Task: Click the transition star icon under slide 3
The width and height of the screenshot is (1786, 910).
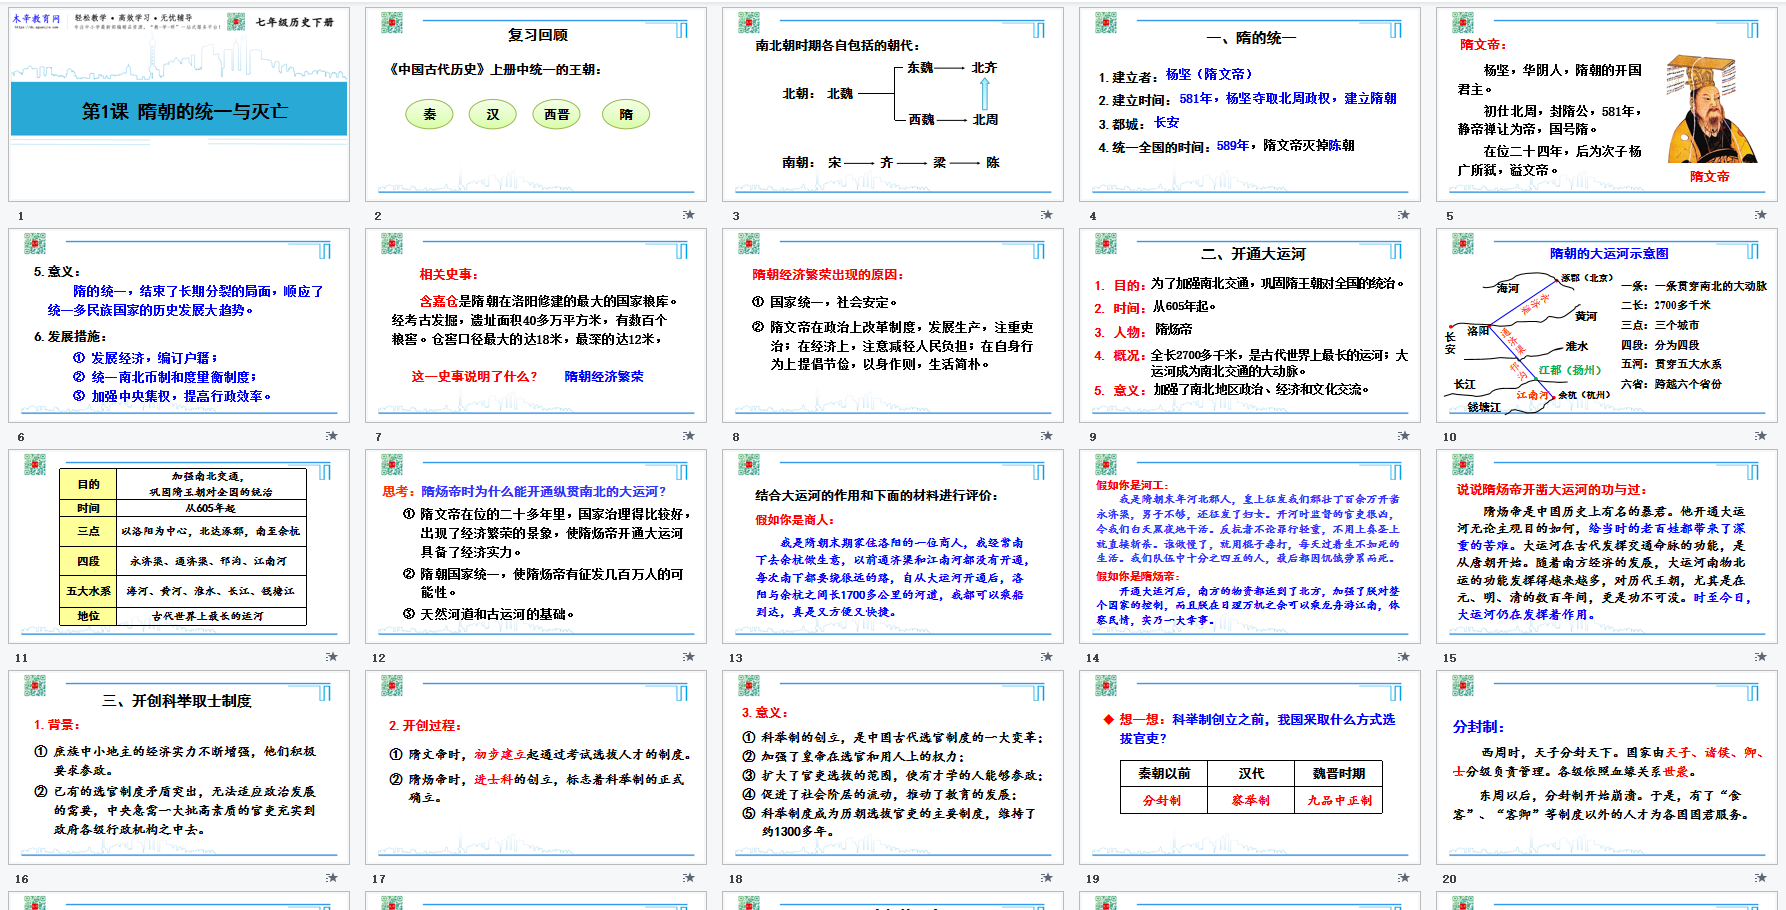Action: [1046, 215]
